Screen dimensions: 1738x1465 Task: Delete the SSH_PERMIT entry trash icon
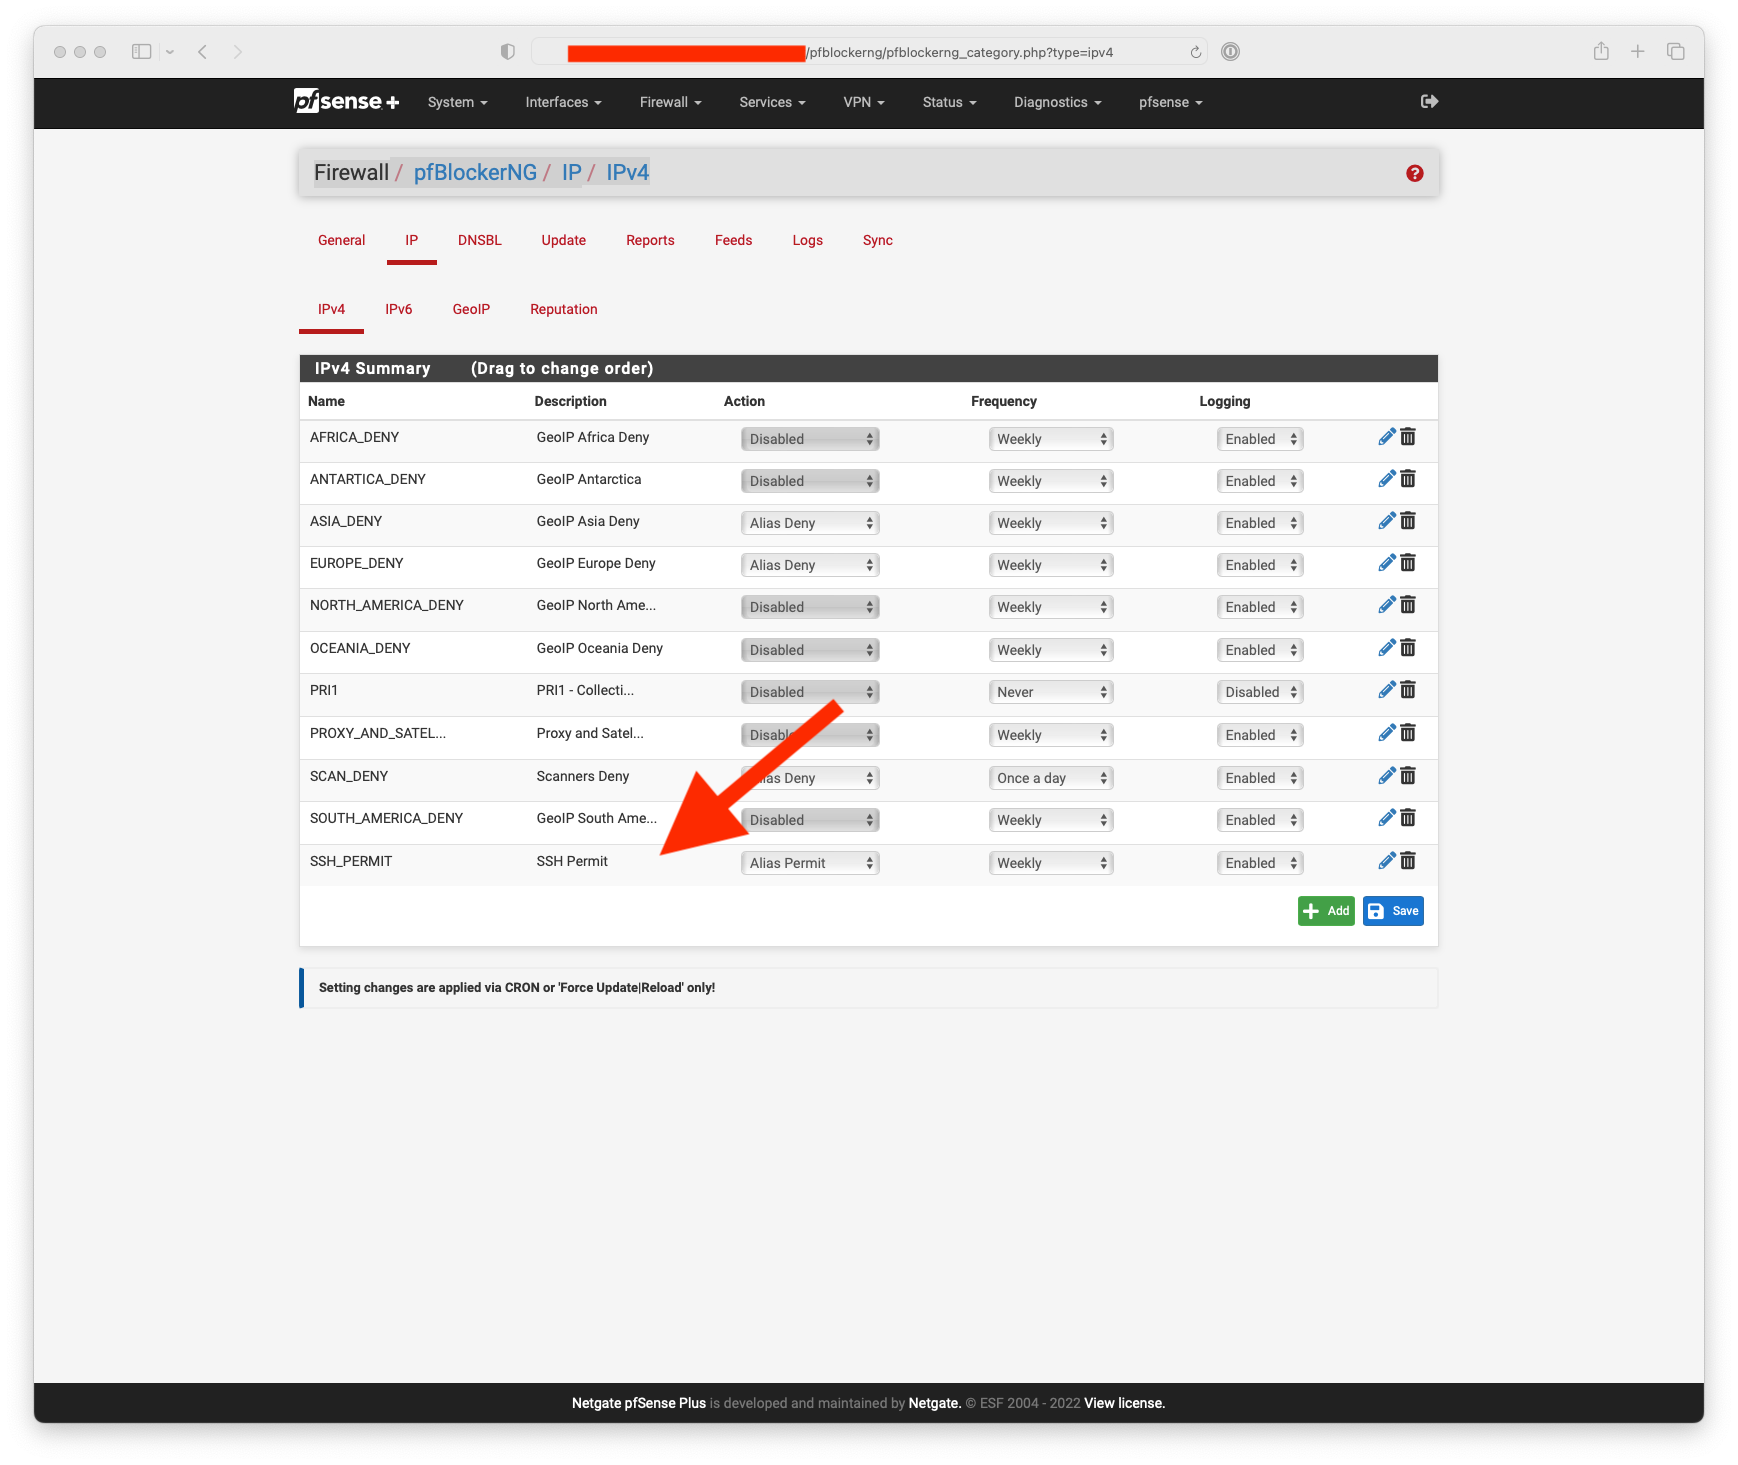1408,861
